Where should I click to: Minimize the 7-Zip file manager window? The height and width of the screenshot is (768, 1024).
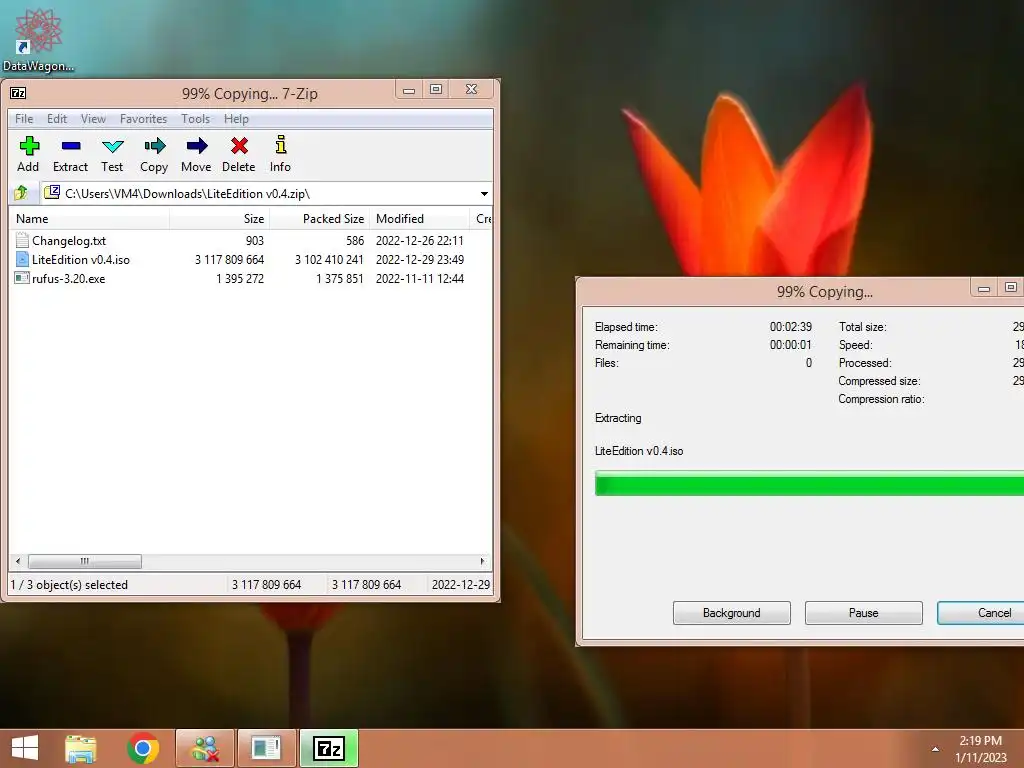[409, 90]
